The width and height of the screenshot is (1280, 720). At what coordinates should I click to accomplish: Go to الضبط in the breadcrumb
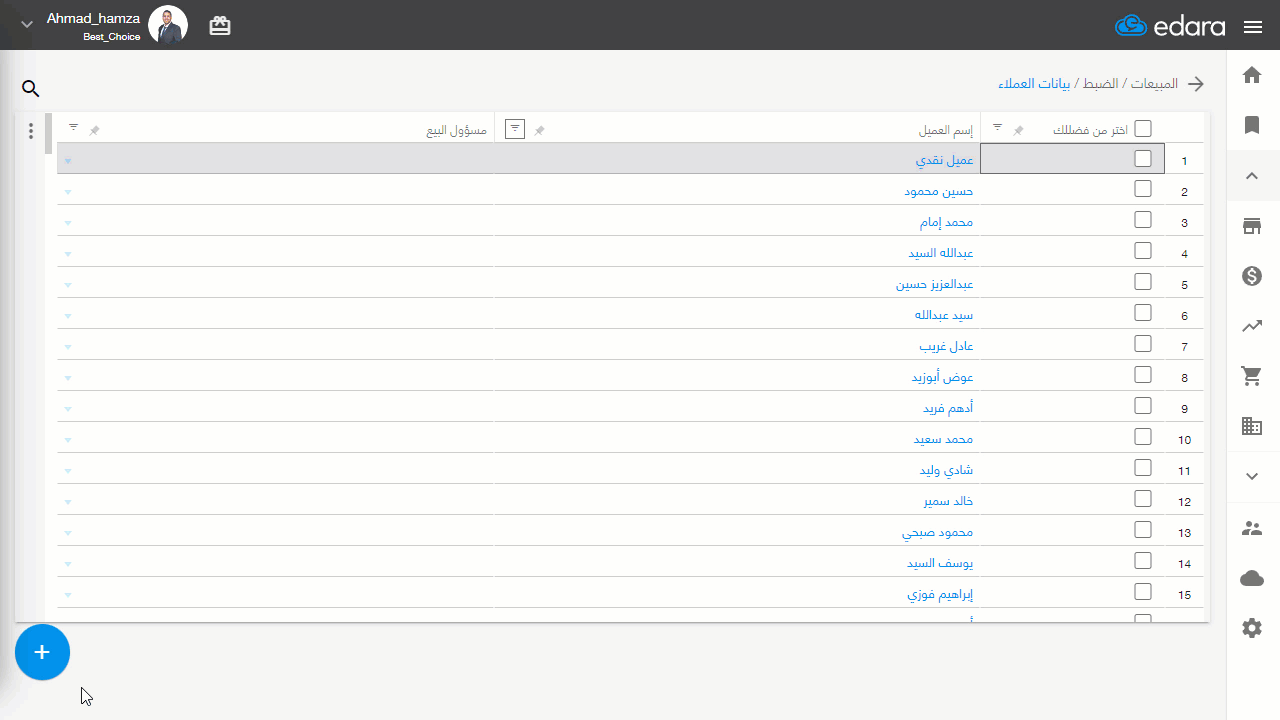(1100, 84)
